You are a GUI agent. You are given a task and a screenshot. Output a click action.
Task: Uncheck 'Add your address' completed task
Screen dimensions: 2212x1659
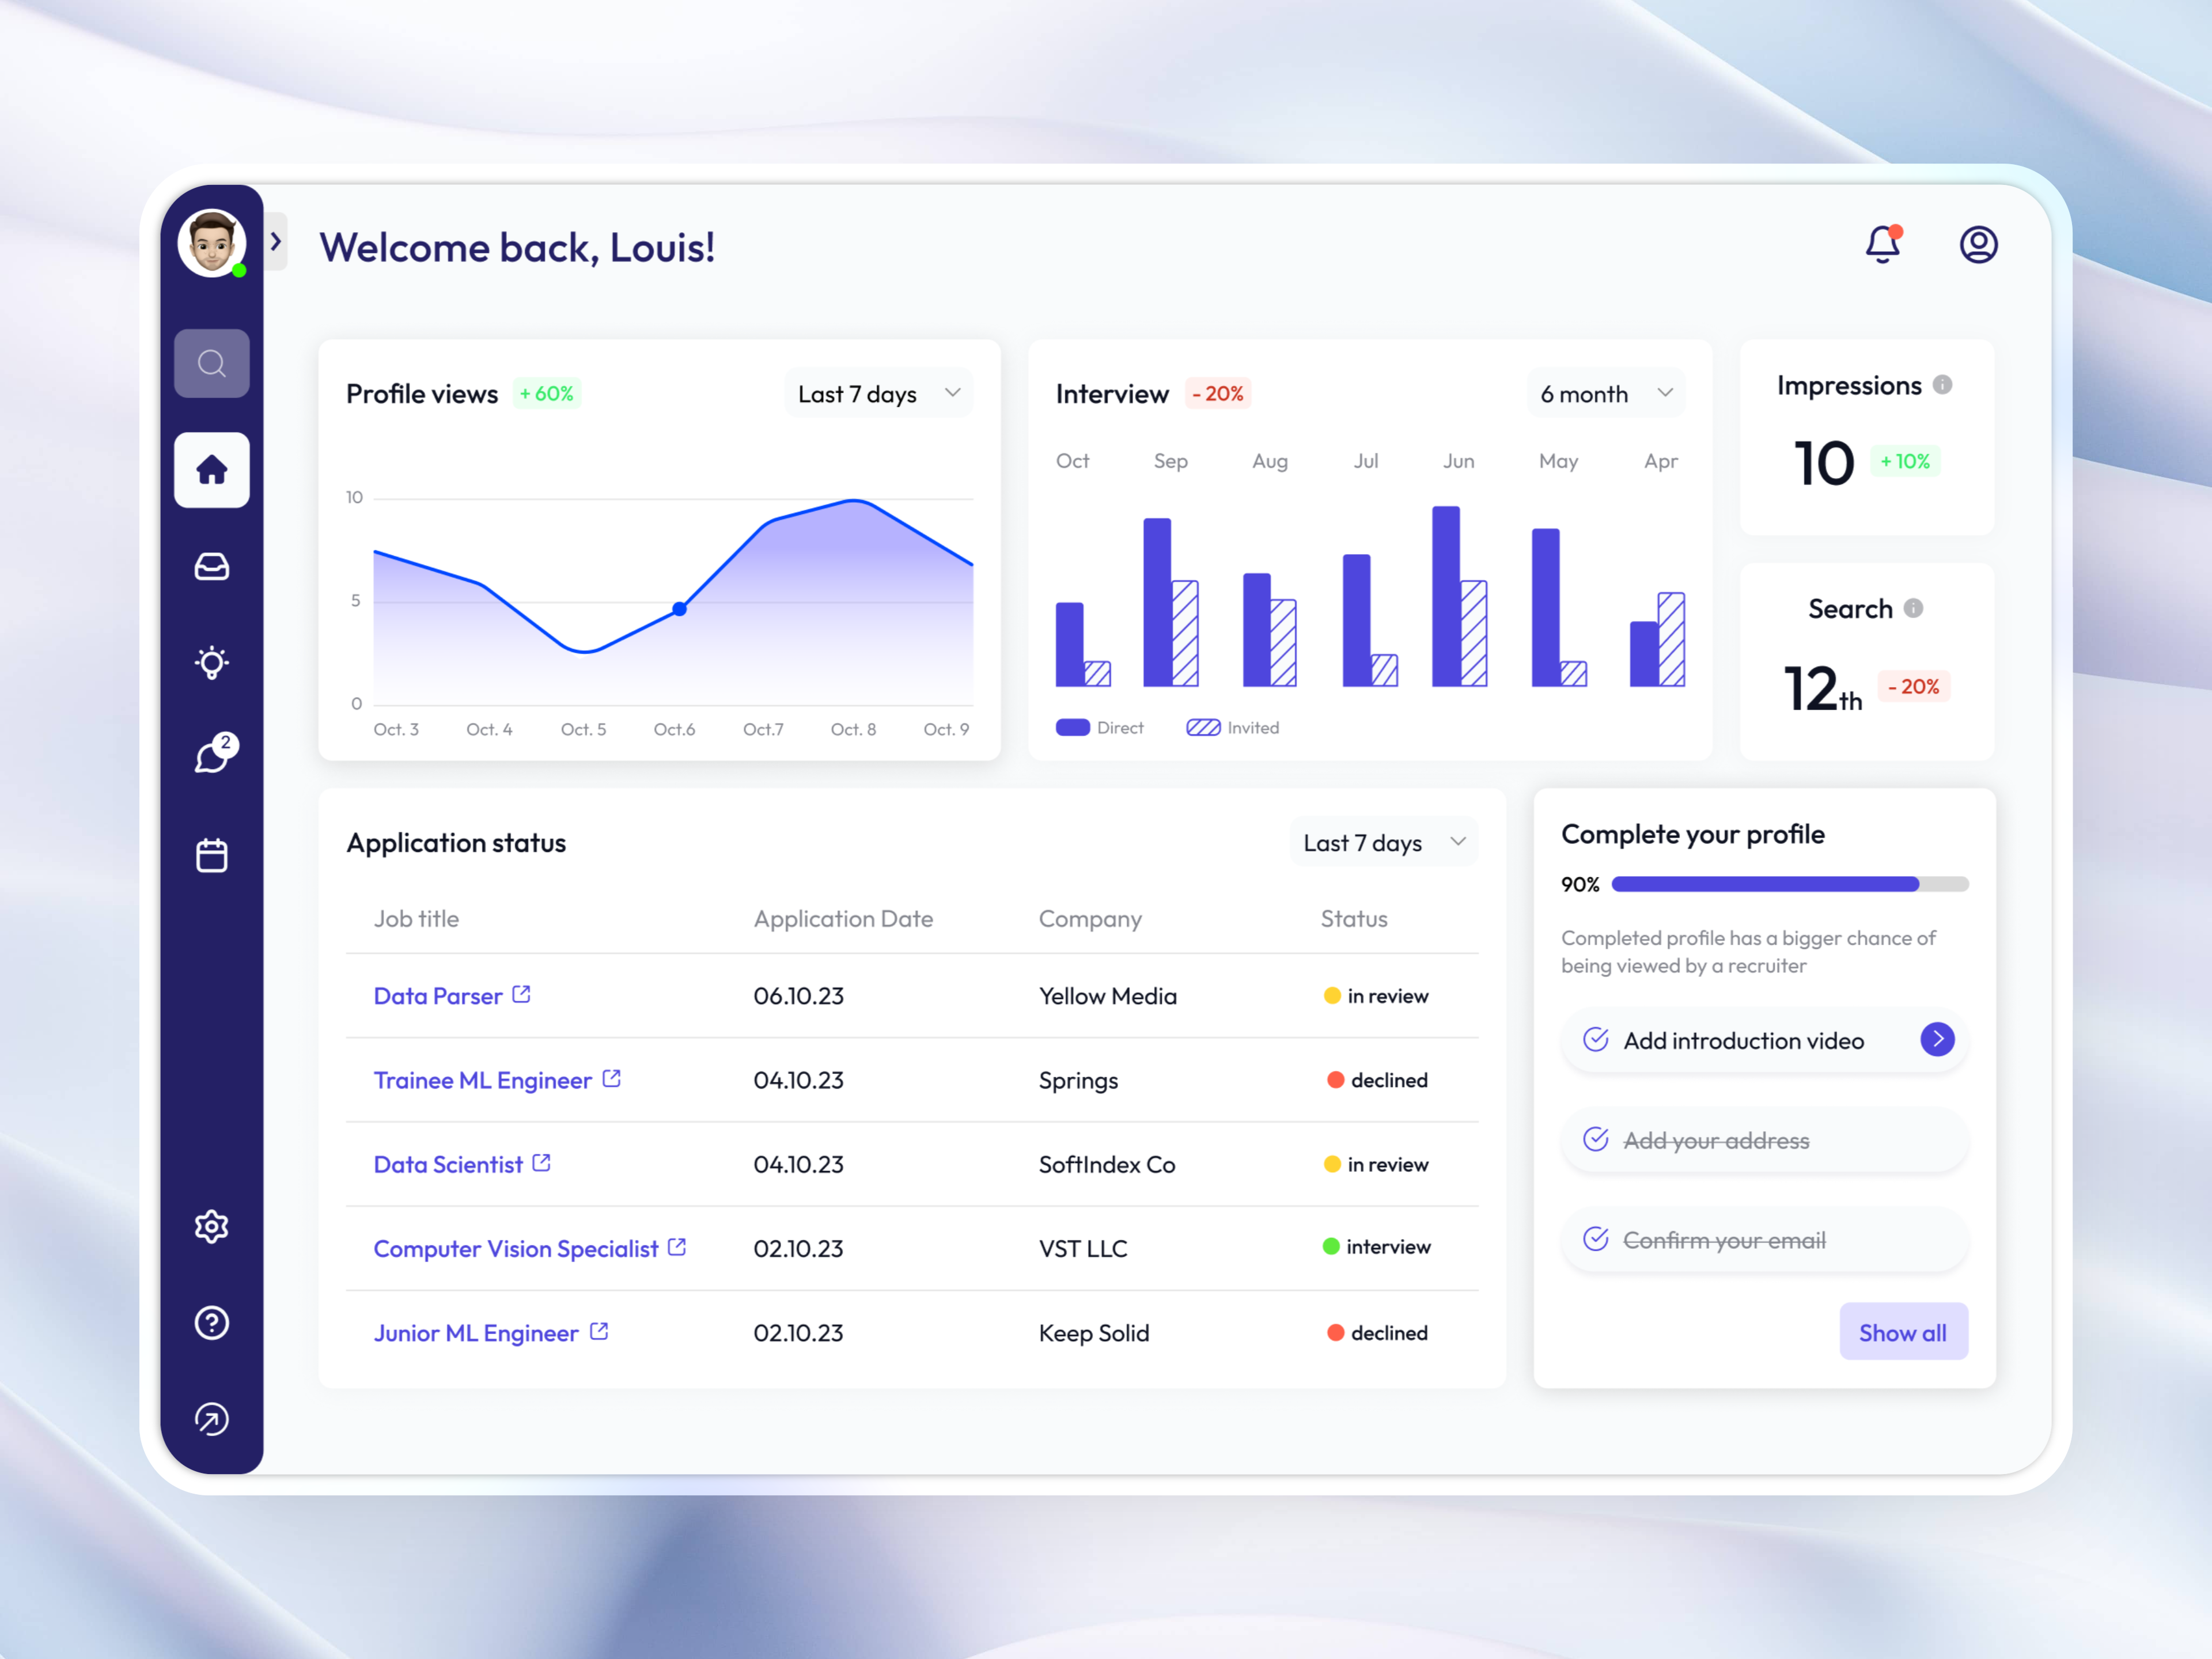1597,1140
